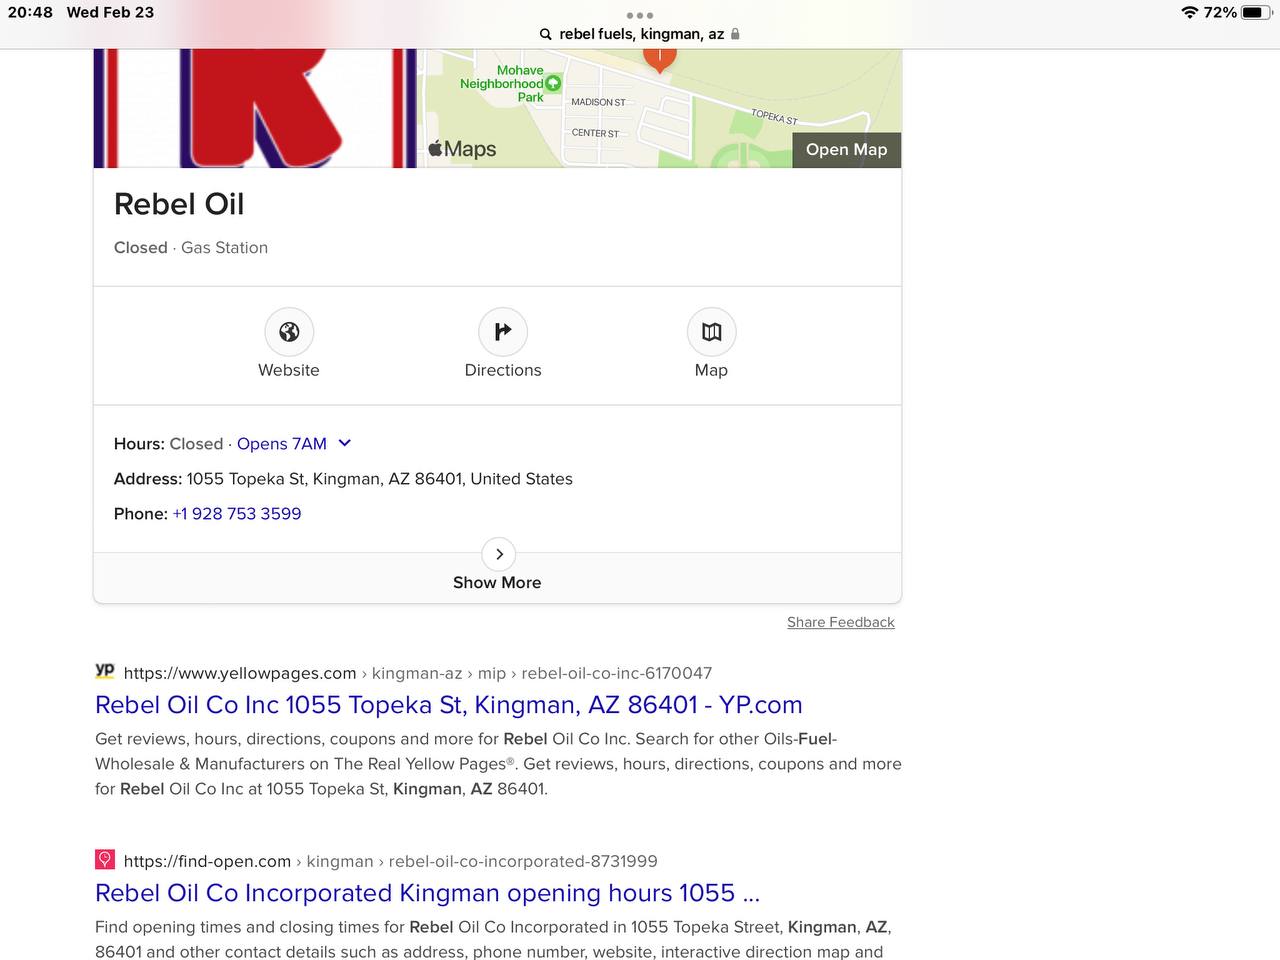Tap the 20:48 clock in status bar
The height and width of the screenshot is (960, 1280).
pos(30,12)
